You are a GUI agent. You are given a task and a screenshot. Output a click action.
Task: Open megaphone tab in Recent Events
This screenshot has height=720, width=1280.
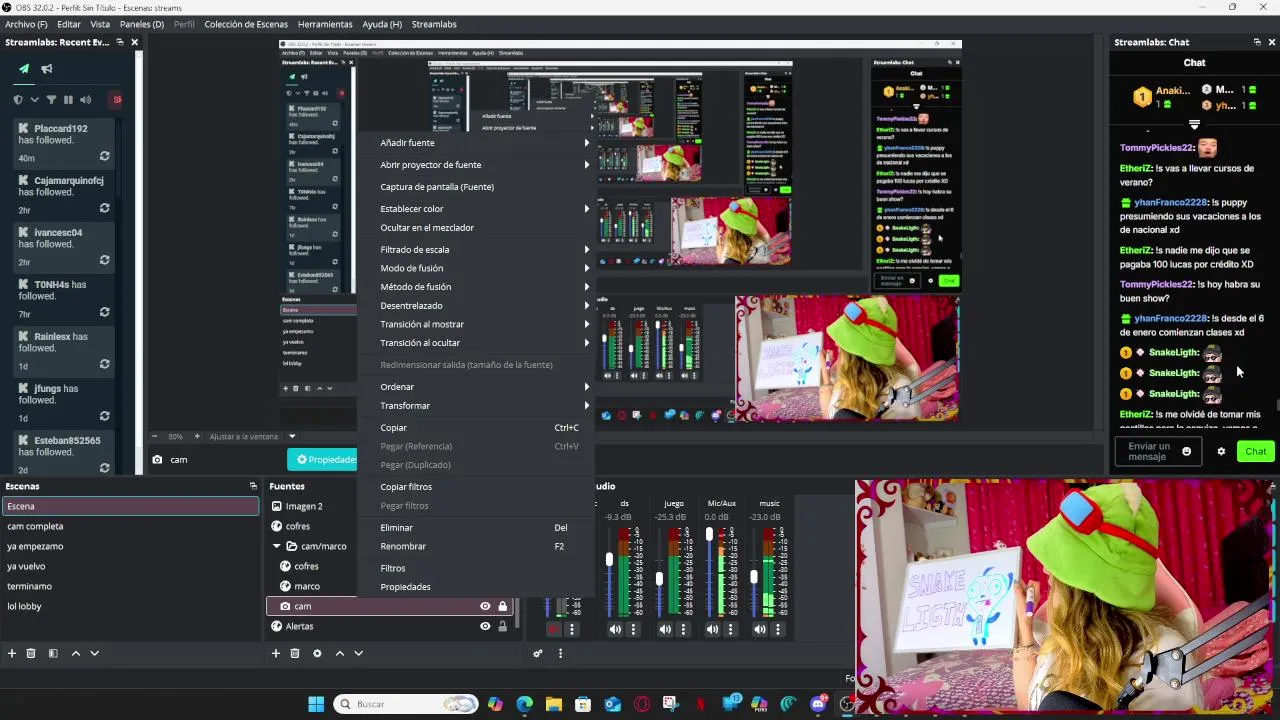(47, 69)
